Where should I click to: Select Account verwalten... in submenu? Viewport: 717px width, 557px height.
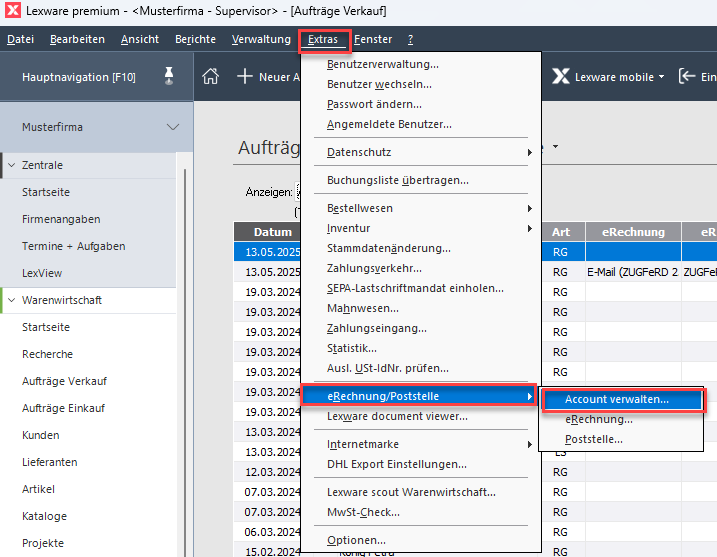623,399
